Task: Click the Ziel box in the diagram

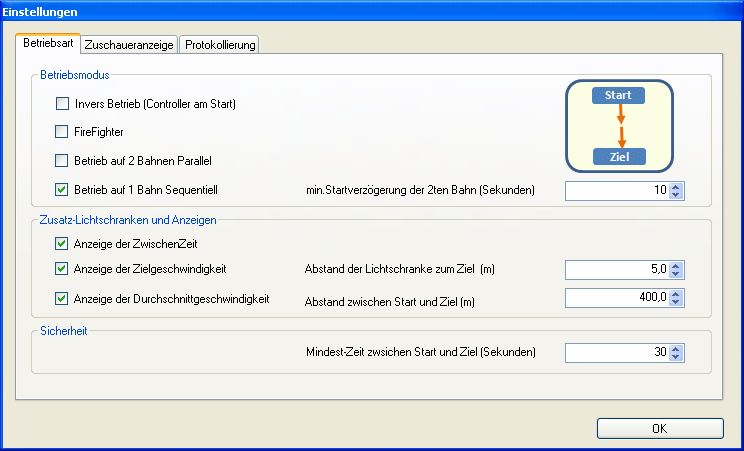Action: click(620, 156)
